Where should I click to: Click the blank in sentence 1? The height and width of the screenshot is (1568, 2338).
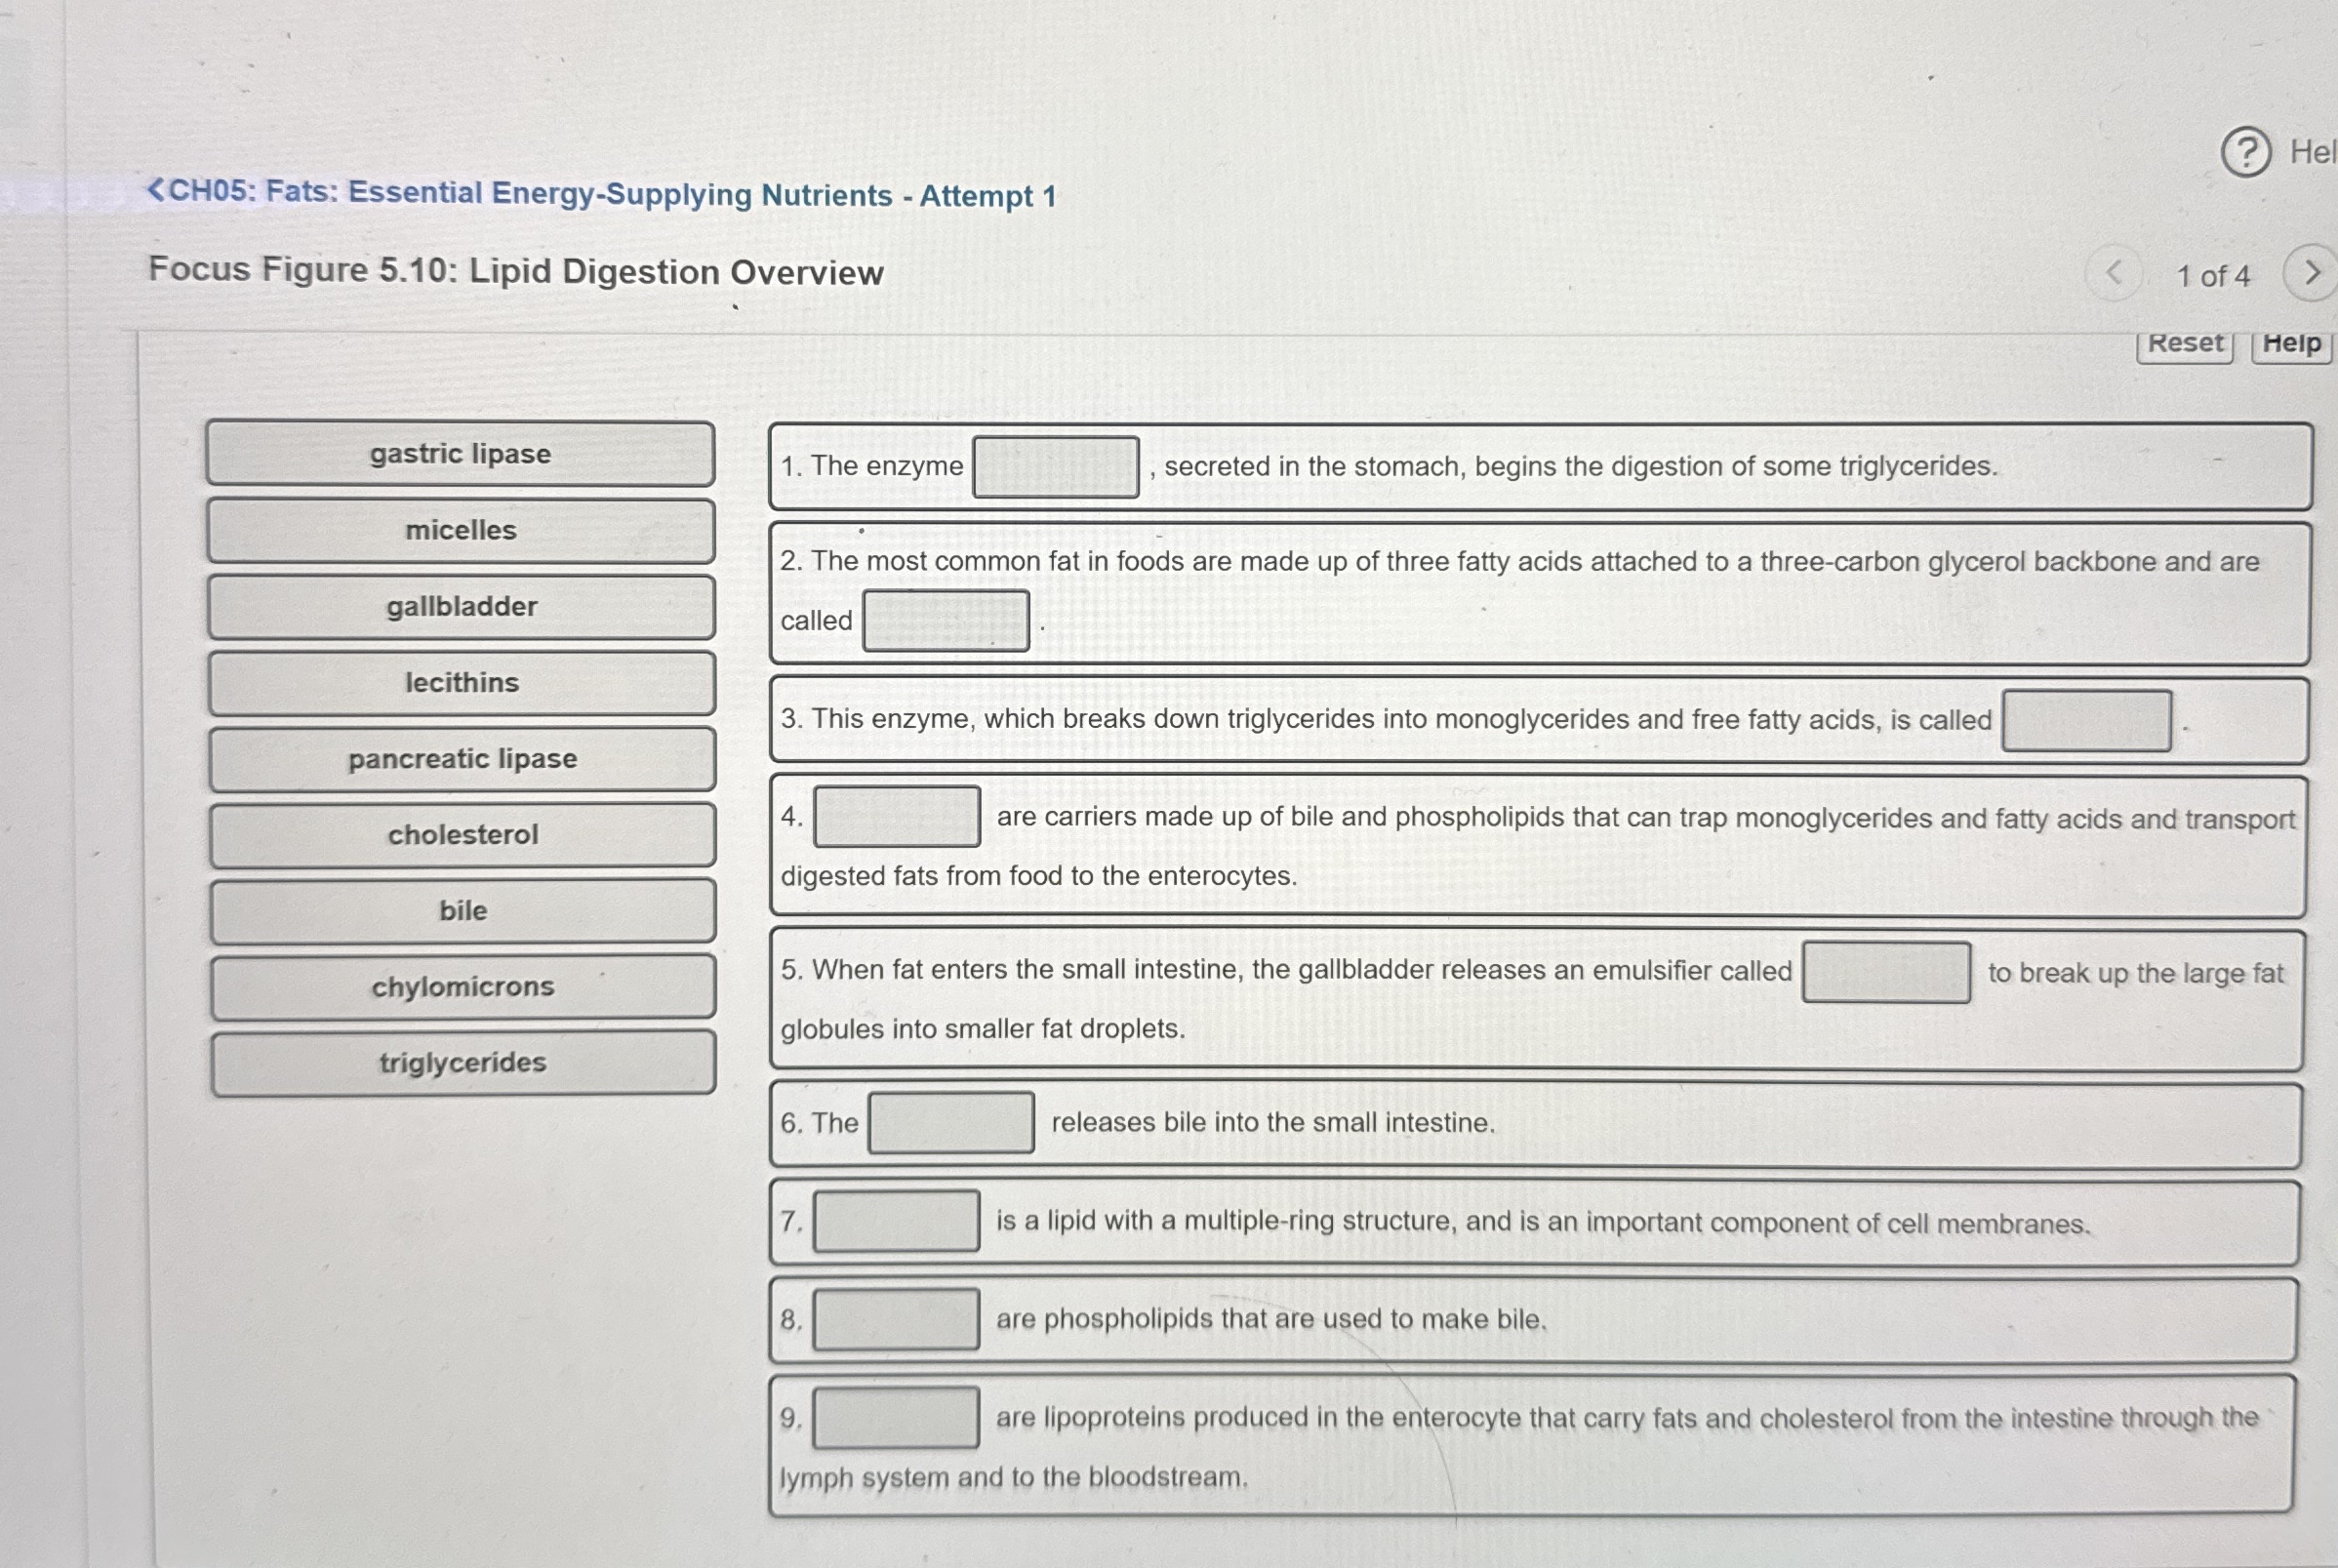click(x=1056, y=467)
